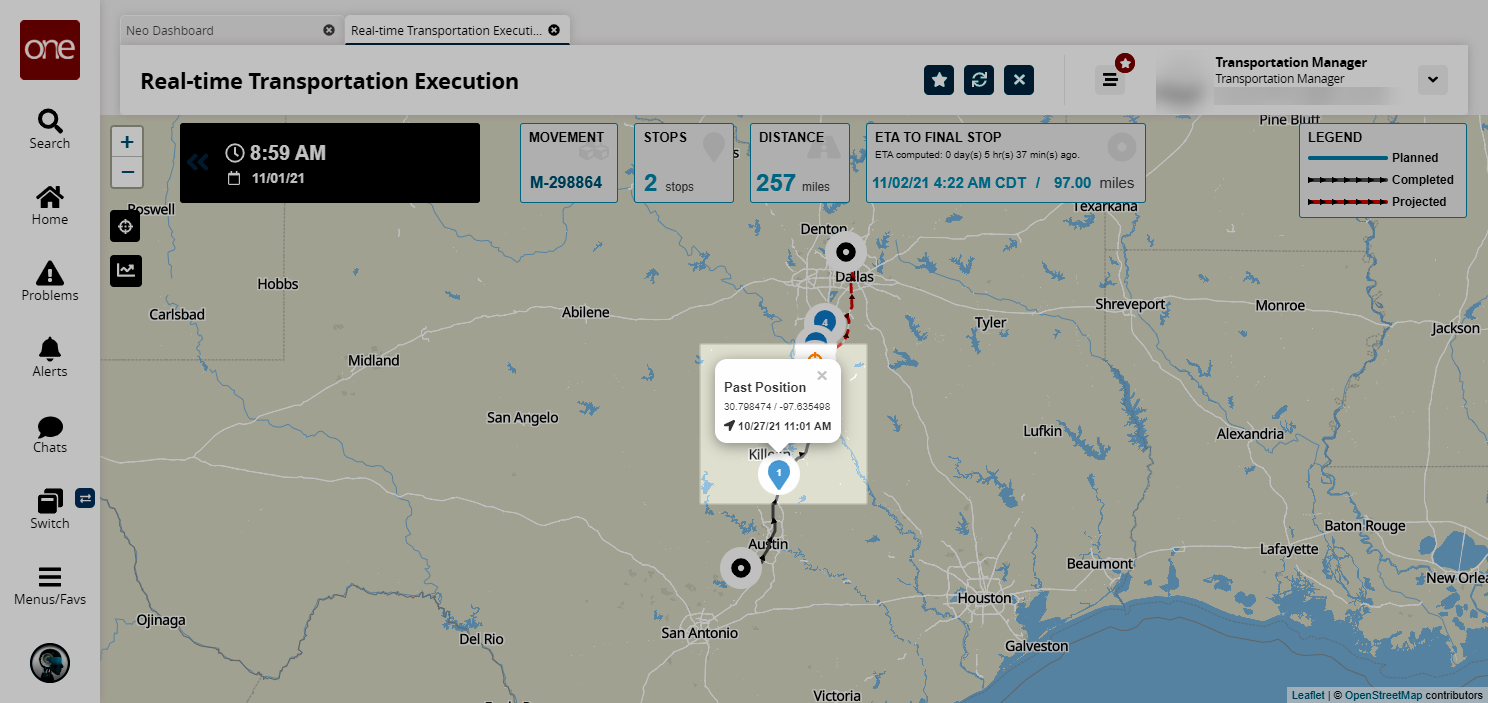This screenshot has height=703, width=1488.
Task: Open the Leaflet attribution link
Action: point(1308,695)
